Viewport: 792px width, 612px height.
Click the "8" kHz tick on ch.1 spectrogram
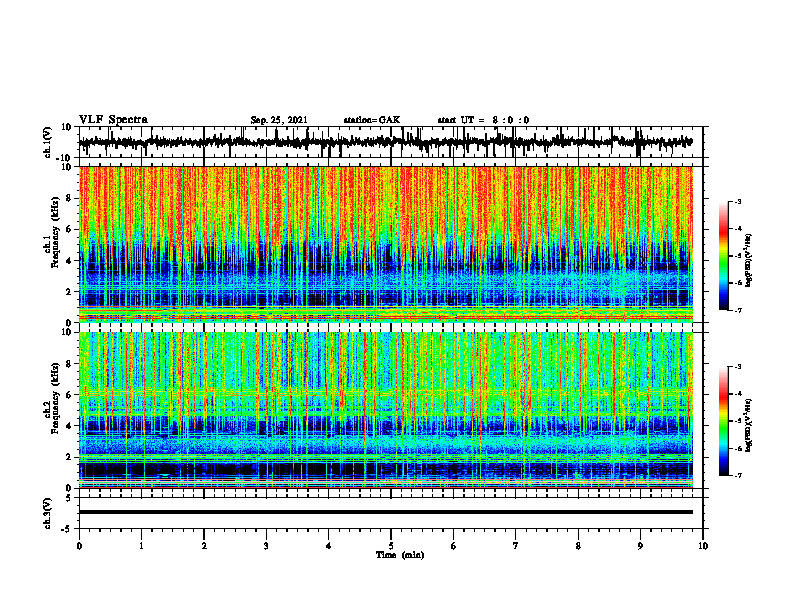coord(70,198)
